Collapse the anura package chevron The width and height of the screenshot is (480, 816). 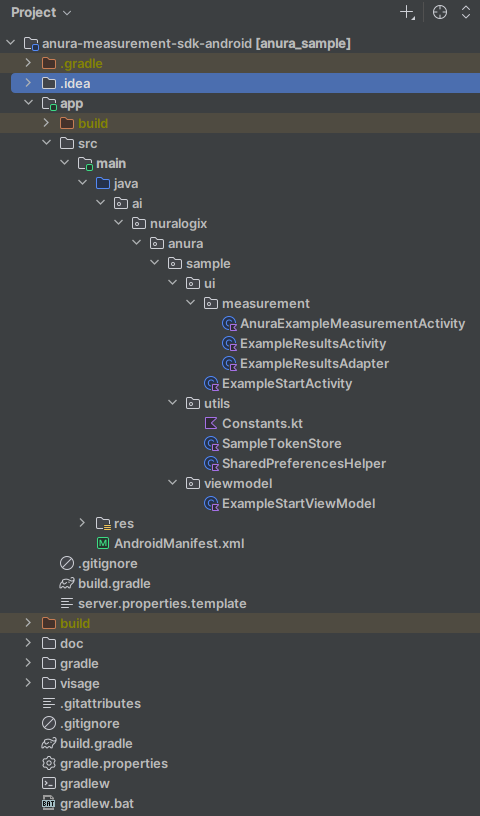[136, 243]
